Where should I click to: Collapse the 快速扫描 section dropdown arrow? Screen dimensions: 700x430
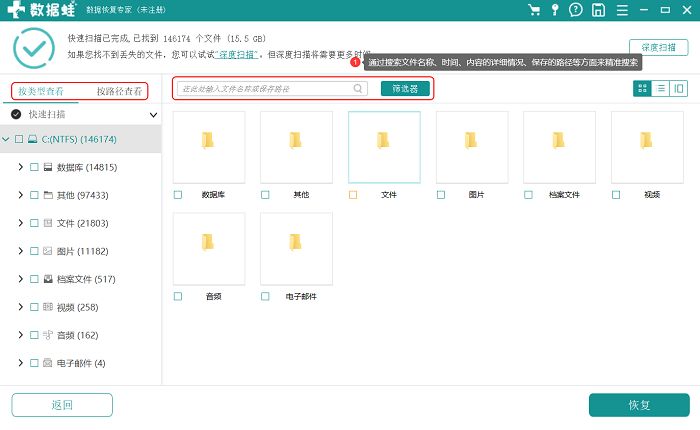tap(153, 115)
